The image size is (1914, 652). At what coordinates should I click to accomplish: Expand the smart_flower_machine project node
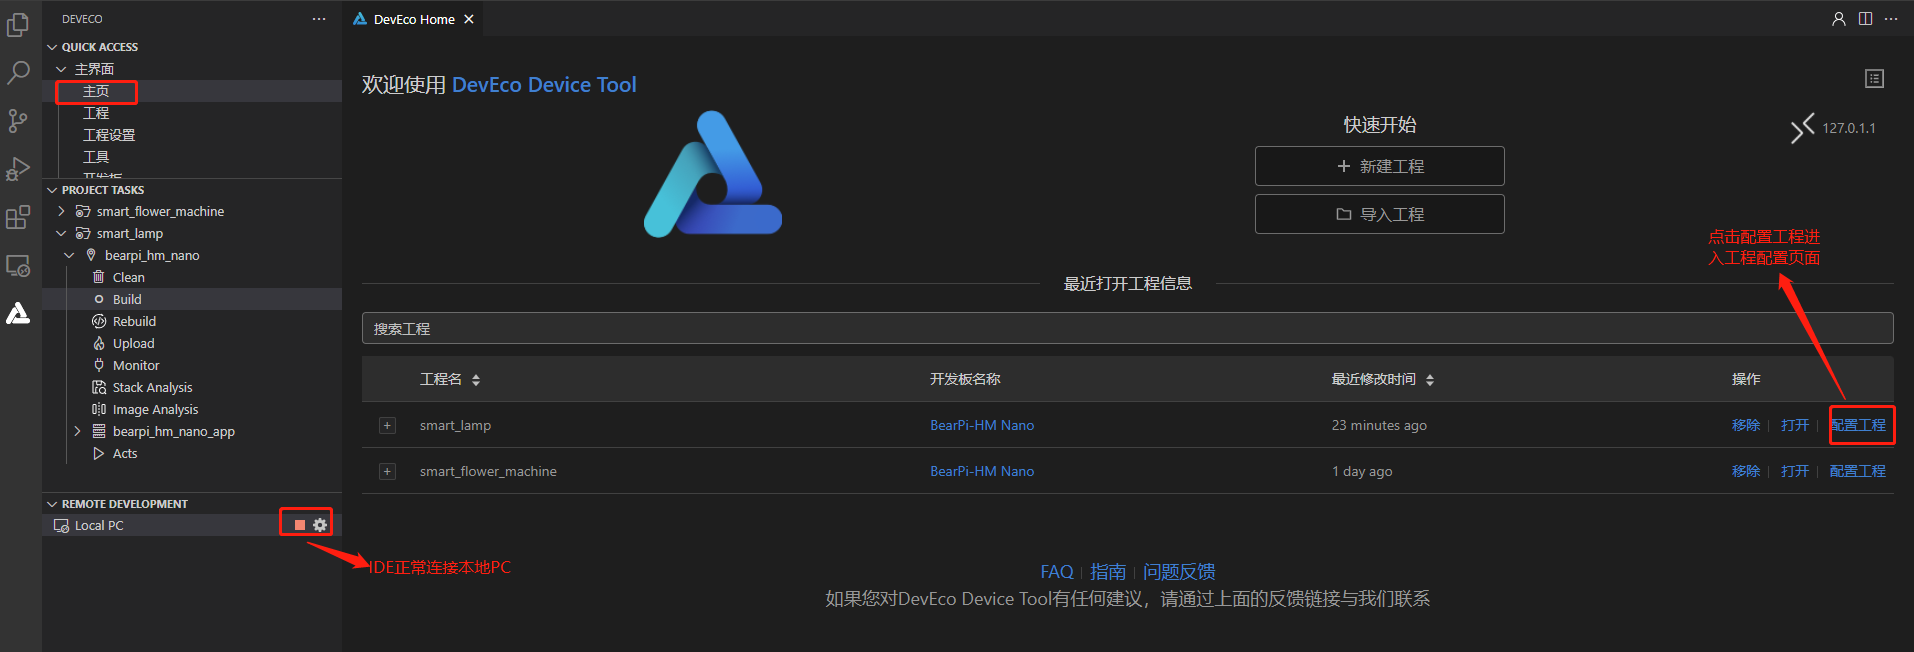pyautogui.click(x=61, y=211)
